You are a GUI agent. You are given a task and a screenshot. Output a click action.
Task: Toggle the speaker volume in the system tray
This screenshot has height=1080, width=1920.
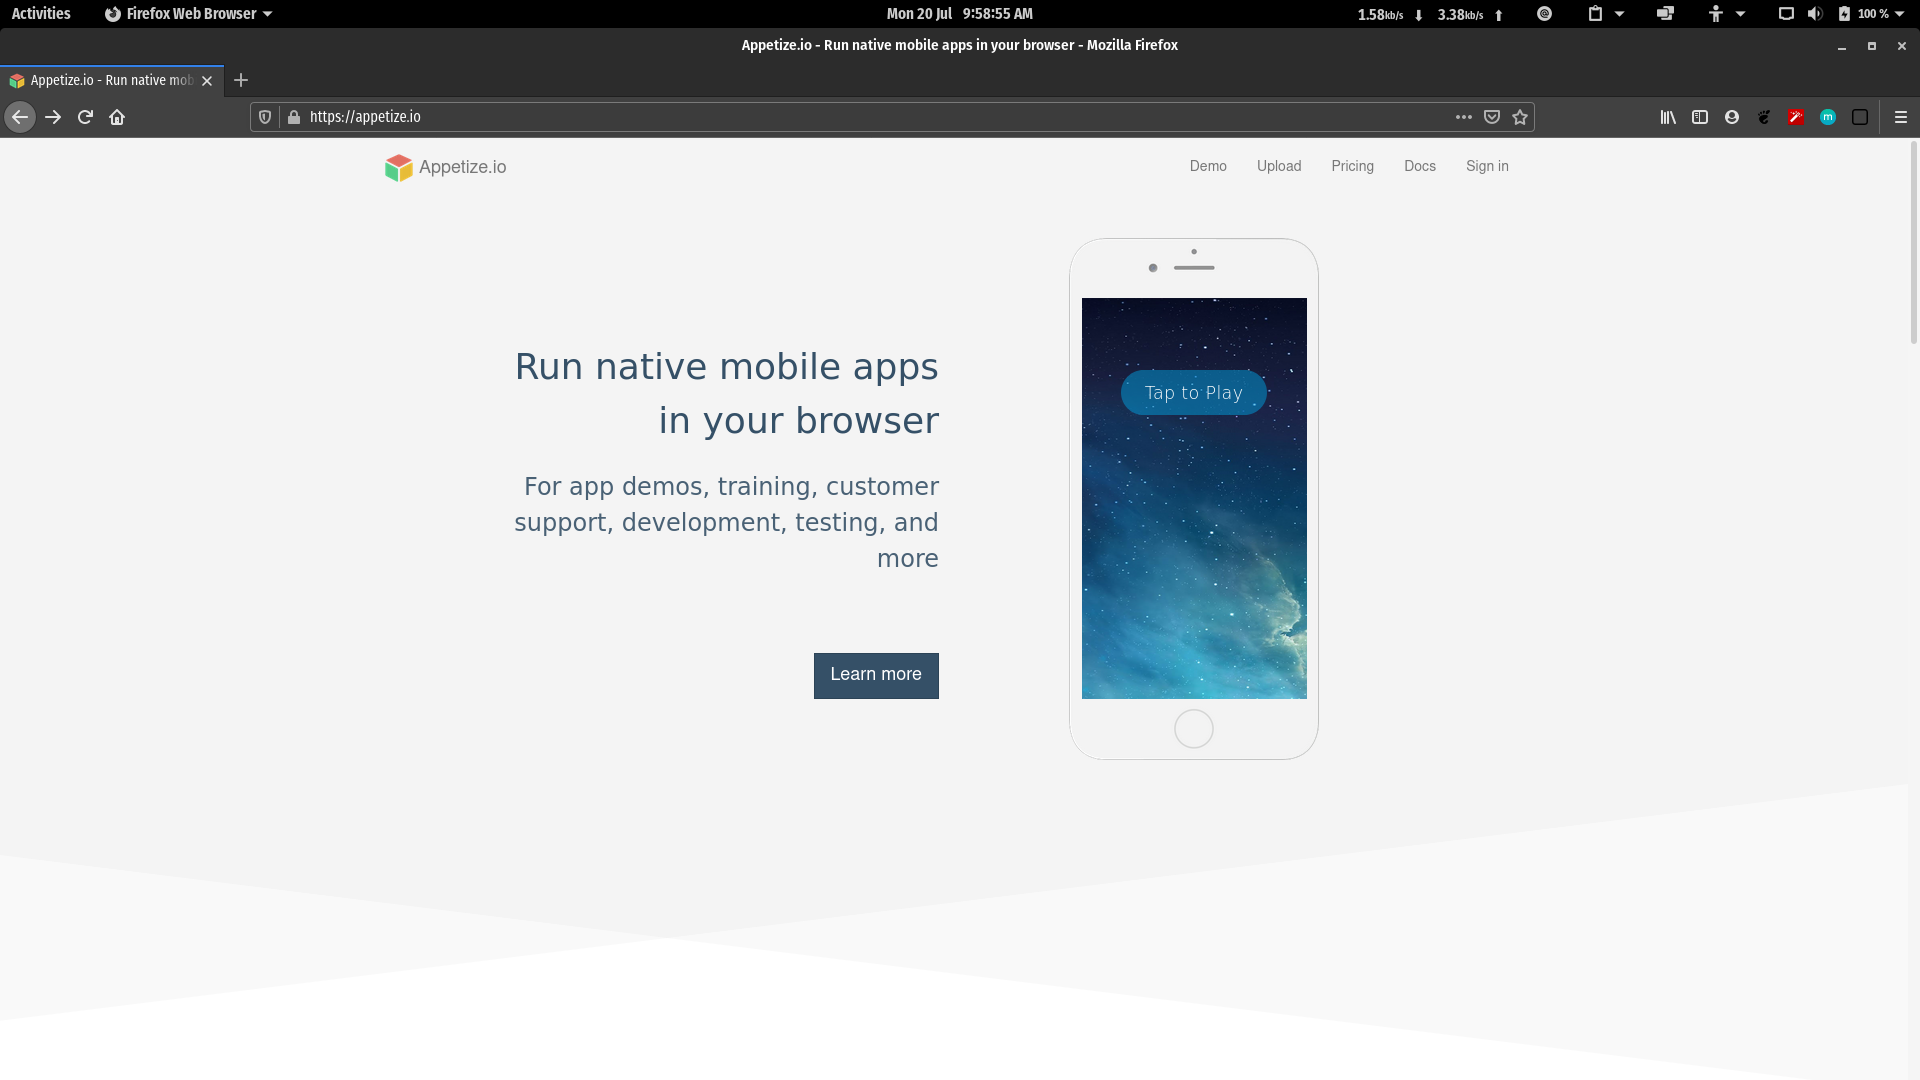pos(1815,13)
